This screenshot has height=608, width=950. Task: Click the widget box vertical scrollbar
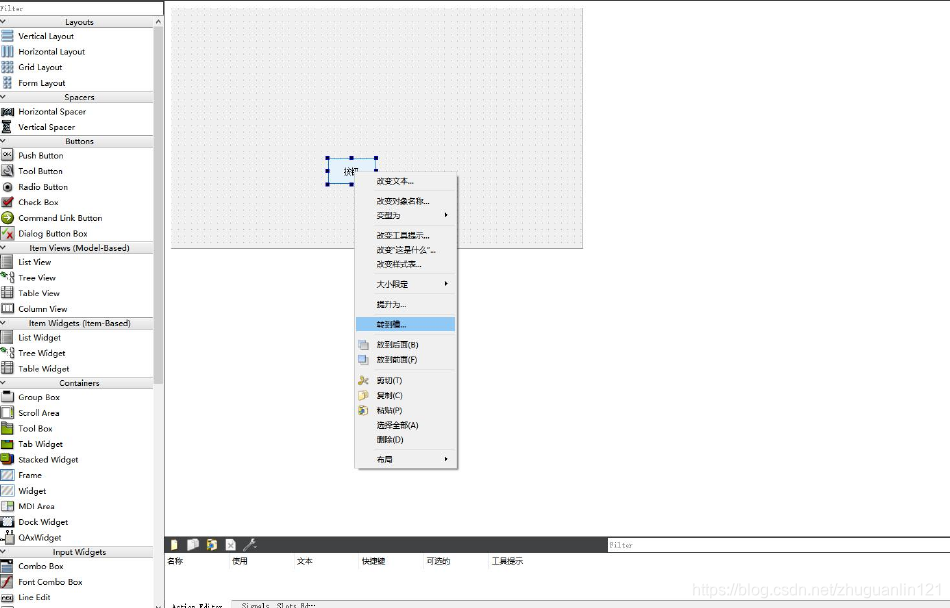[x=158, y=206]
